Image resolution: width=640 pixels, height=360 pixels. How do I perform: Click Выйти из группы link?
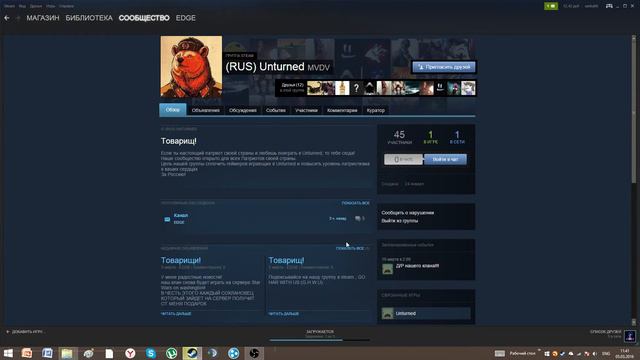(400, 221)
